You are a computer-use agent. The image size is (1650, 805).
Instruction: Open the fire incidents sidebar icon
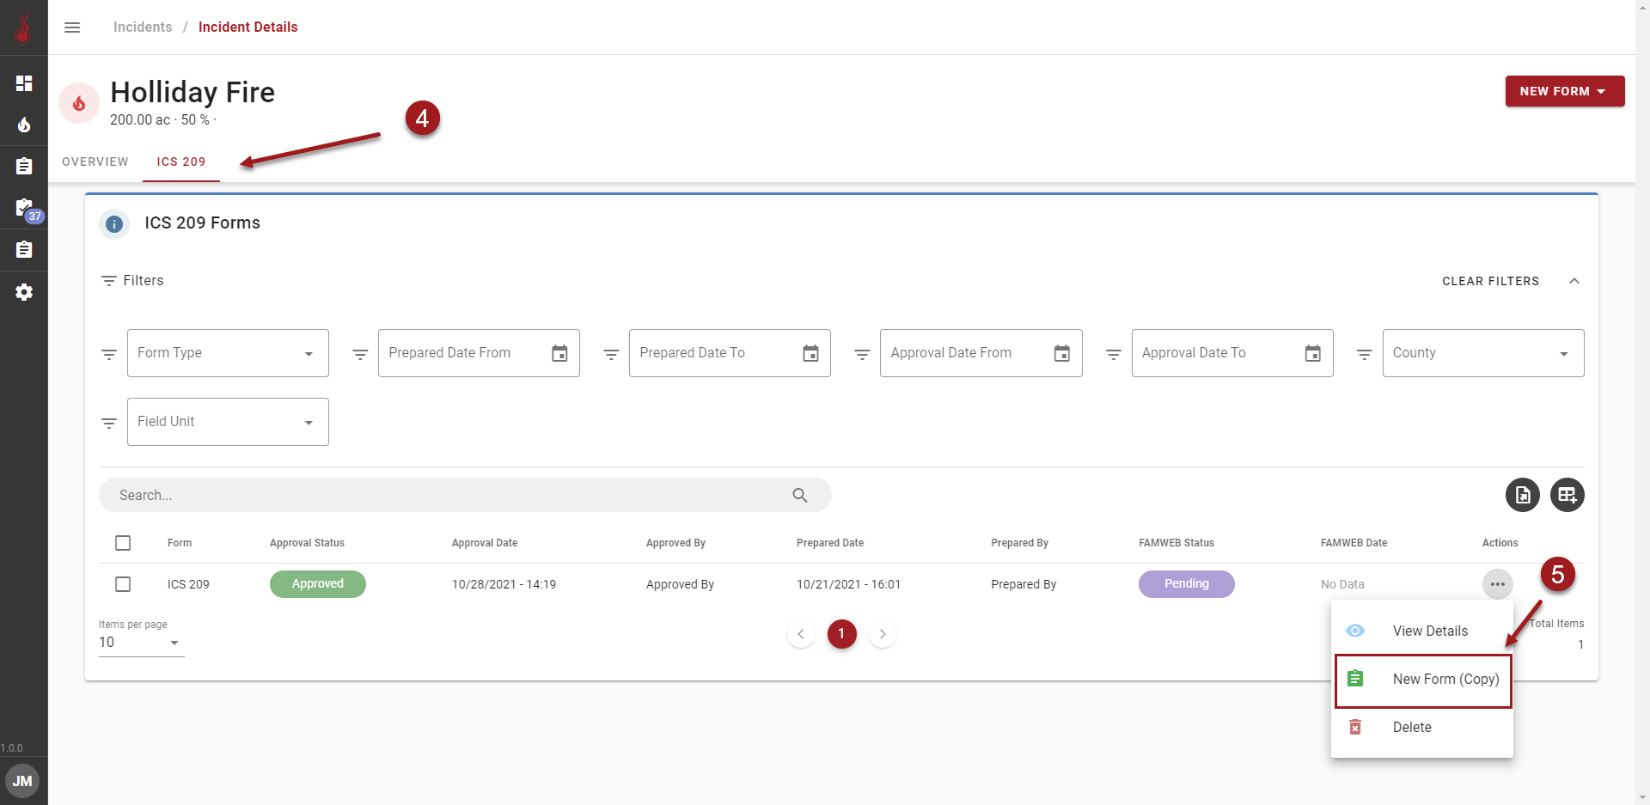[24, 125]
